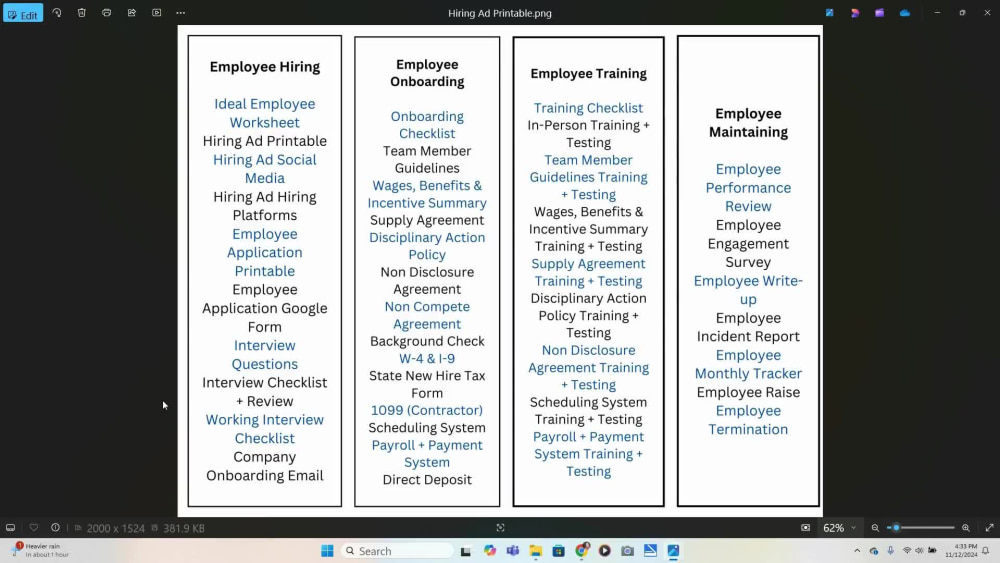
Task: Show file info with the info icon
Action: point(55,528)
